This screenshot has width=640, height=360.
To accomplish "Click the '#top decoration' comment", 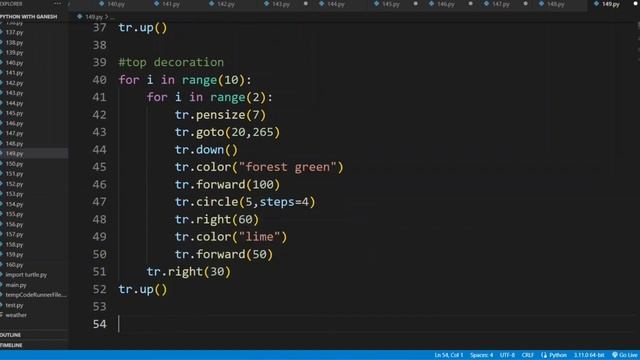I will tap(171, 62).
